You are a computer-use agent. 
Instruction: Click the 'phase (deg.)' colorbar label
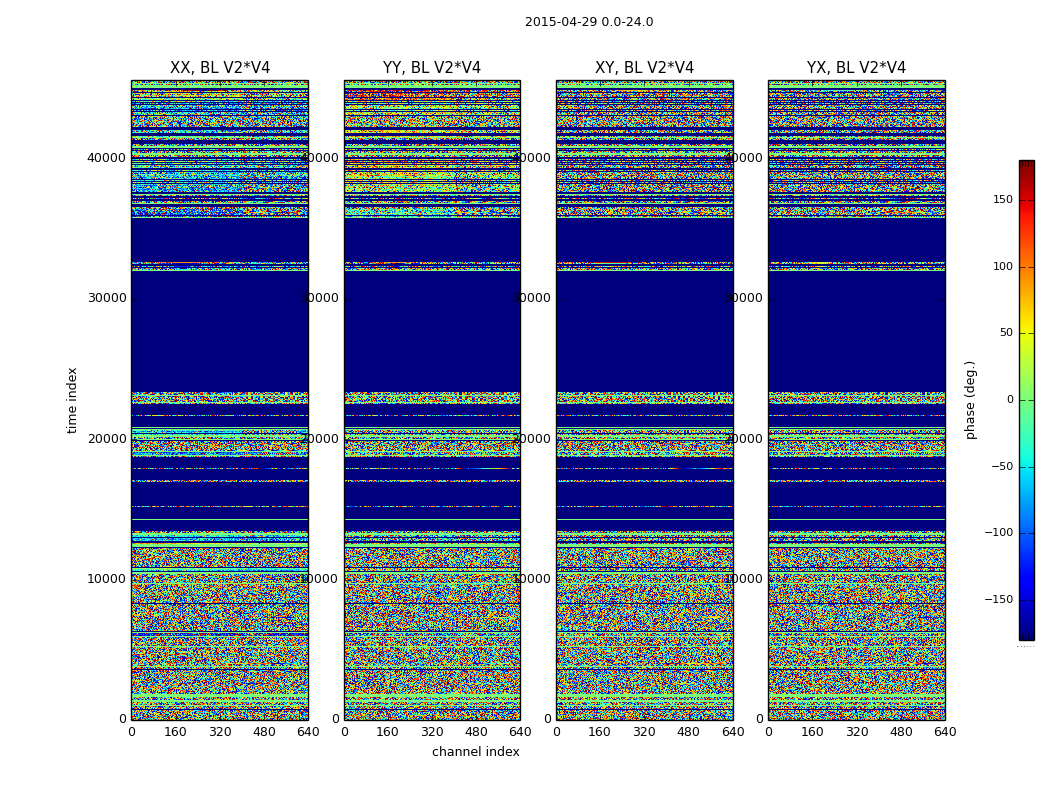tap(970, 400)
